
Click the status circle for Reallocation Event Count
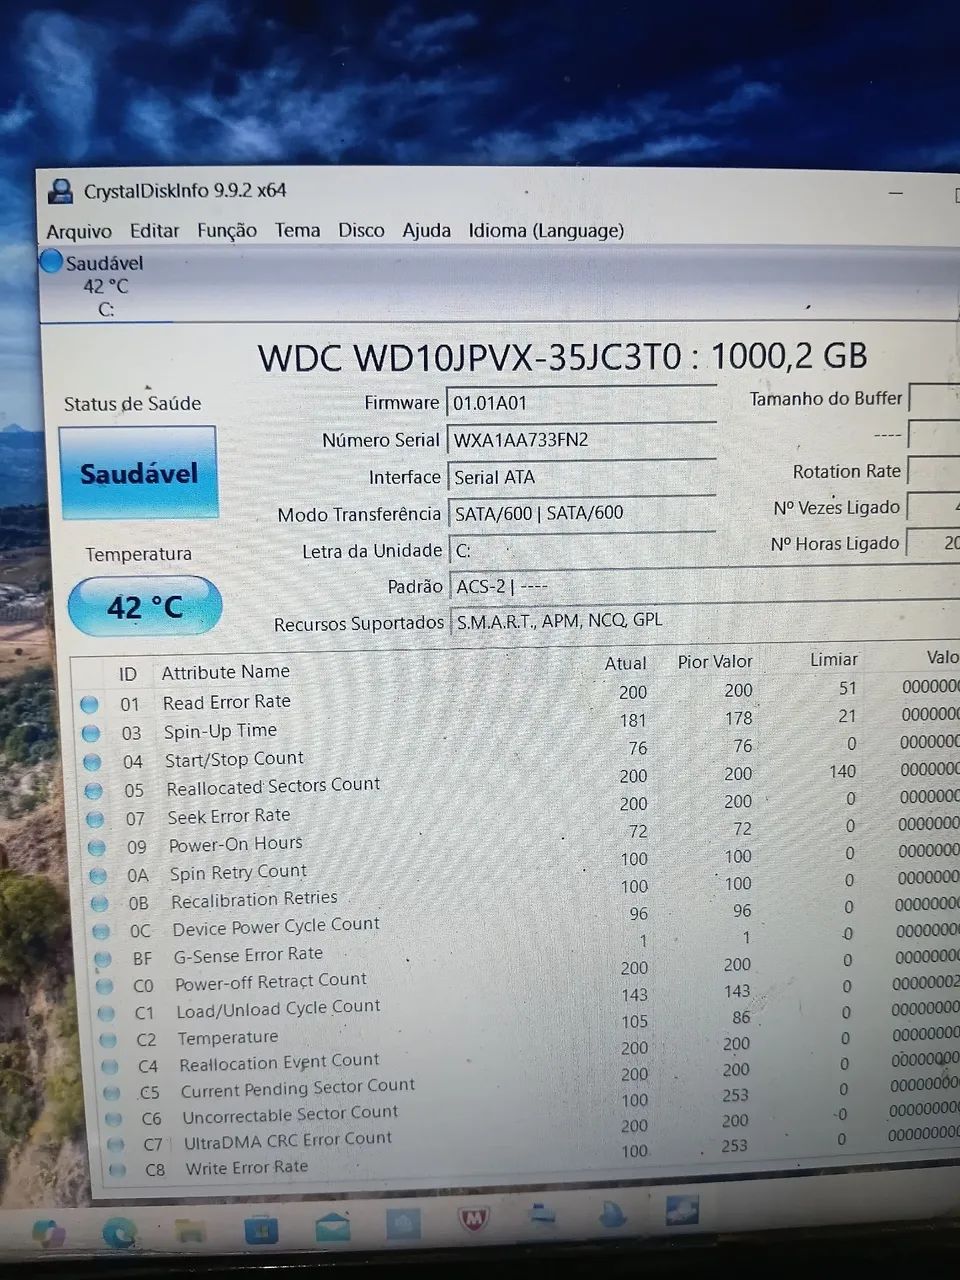[x=111, y=1067]
